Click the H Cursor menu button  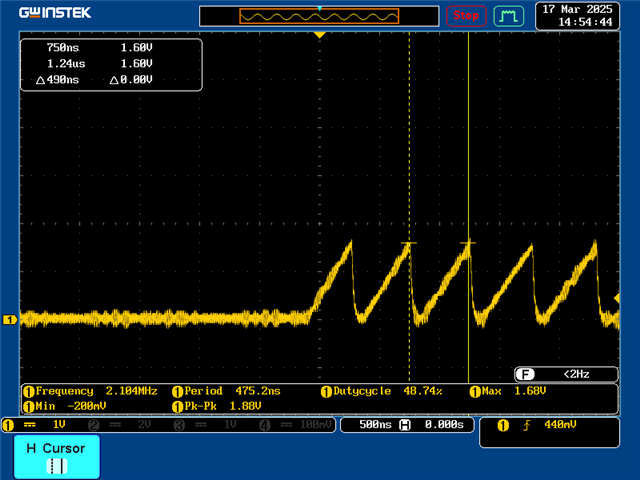click(x=57, y=457)
